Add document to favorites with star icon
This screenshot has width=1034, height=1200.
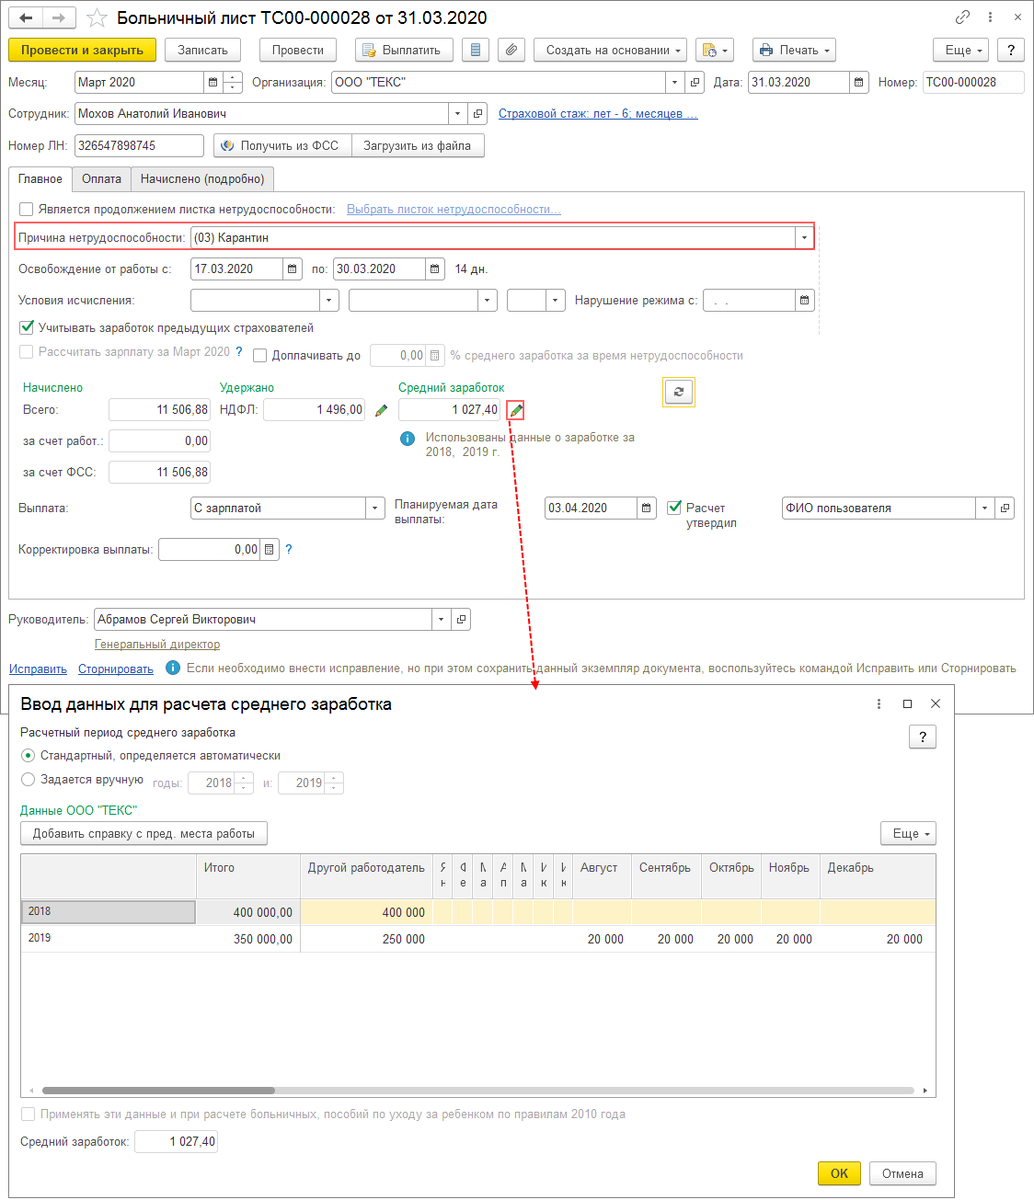click(96, 18)
